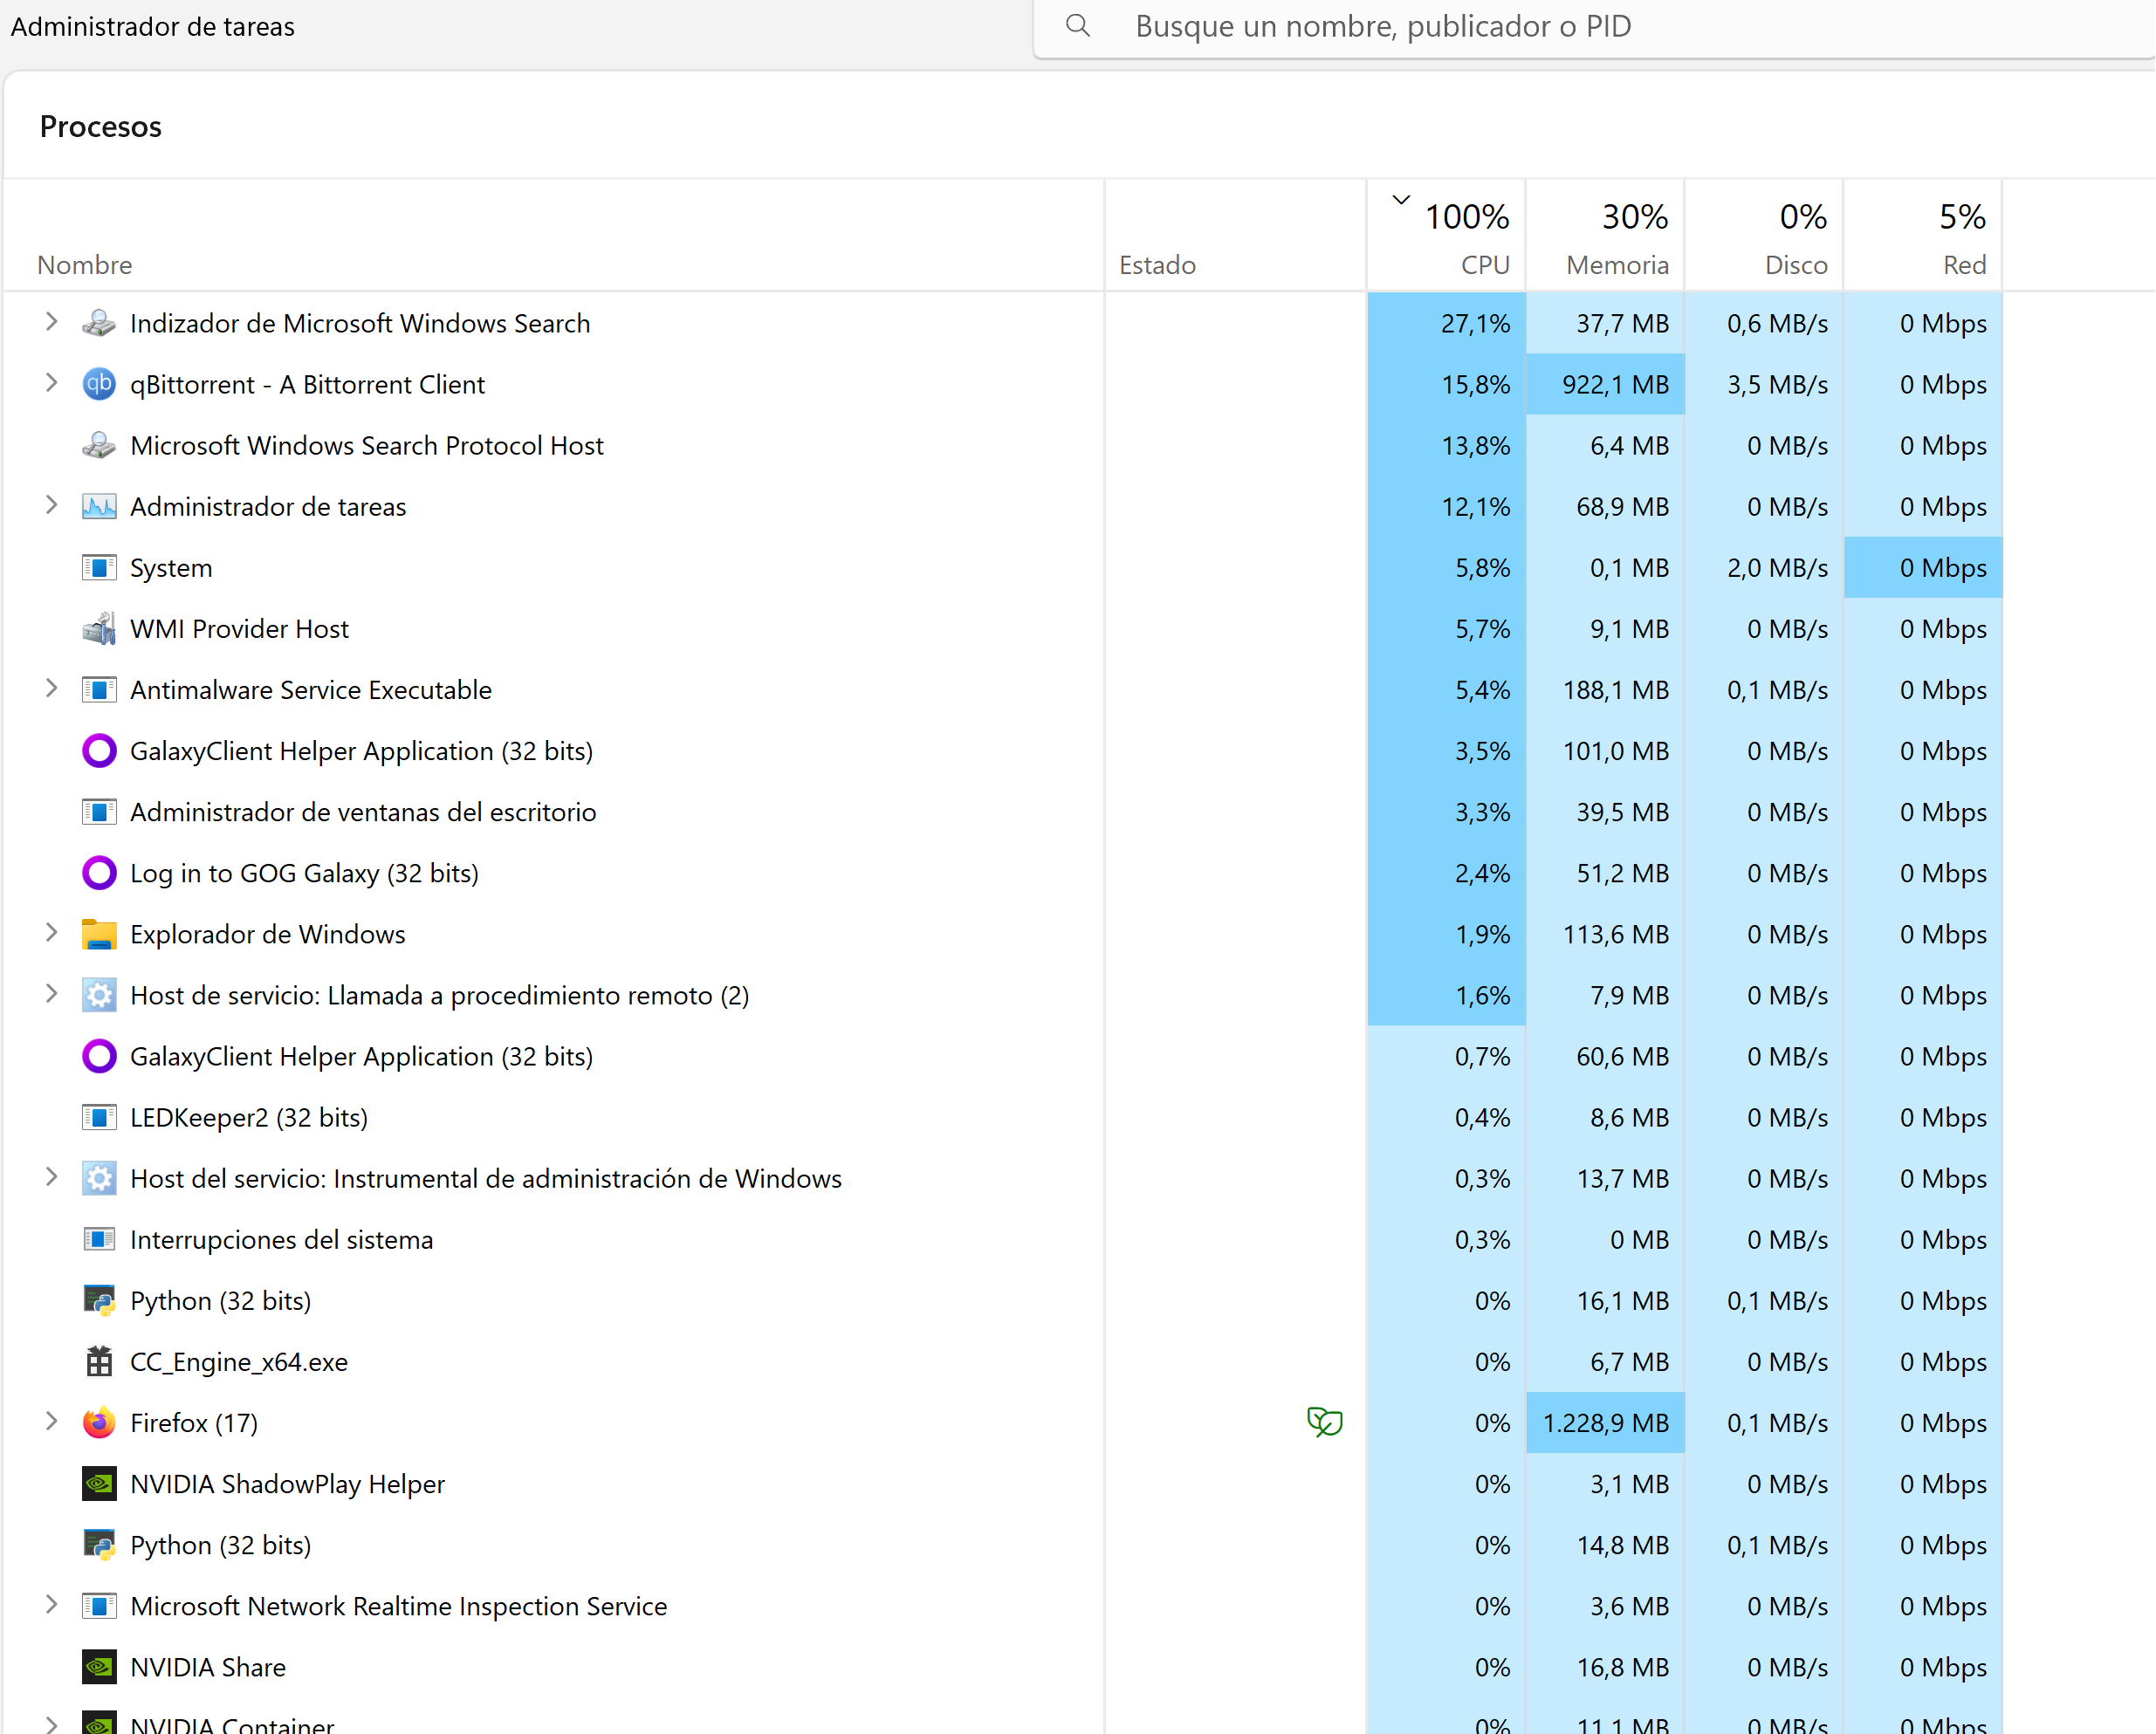Expand the Firefox (17) process group

51,1421
